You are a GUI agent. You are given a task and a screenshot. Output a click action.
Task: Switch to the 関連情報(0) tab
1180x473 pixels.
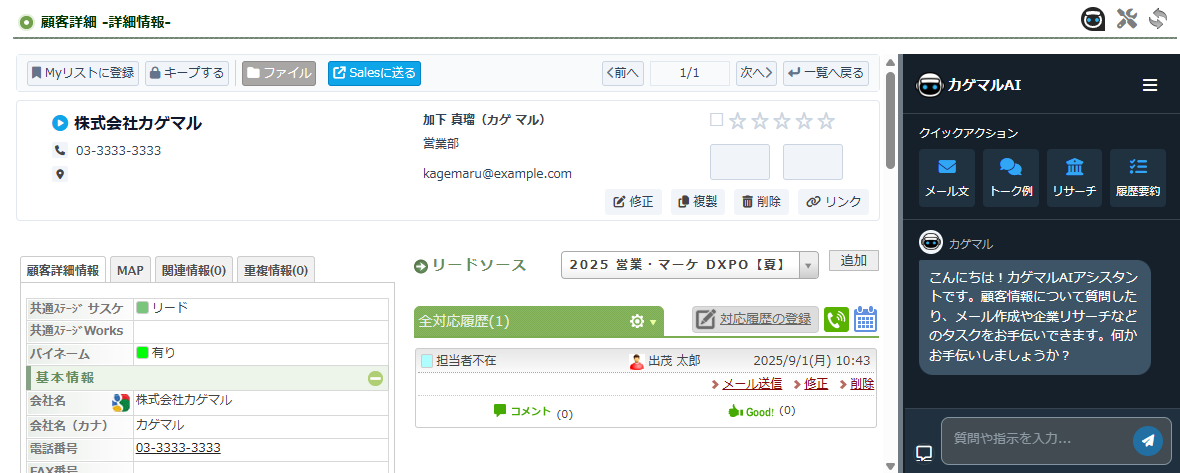point(194,270)
